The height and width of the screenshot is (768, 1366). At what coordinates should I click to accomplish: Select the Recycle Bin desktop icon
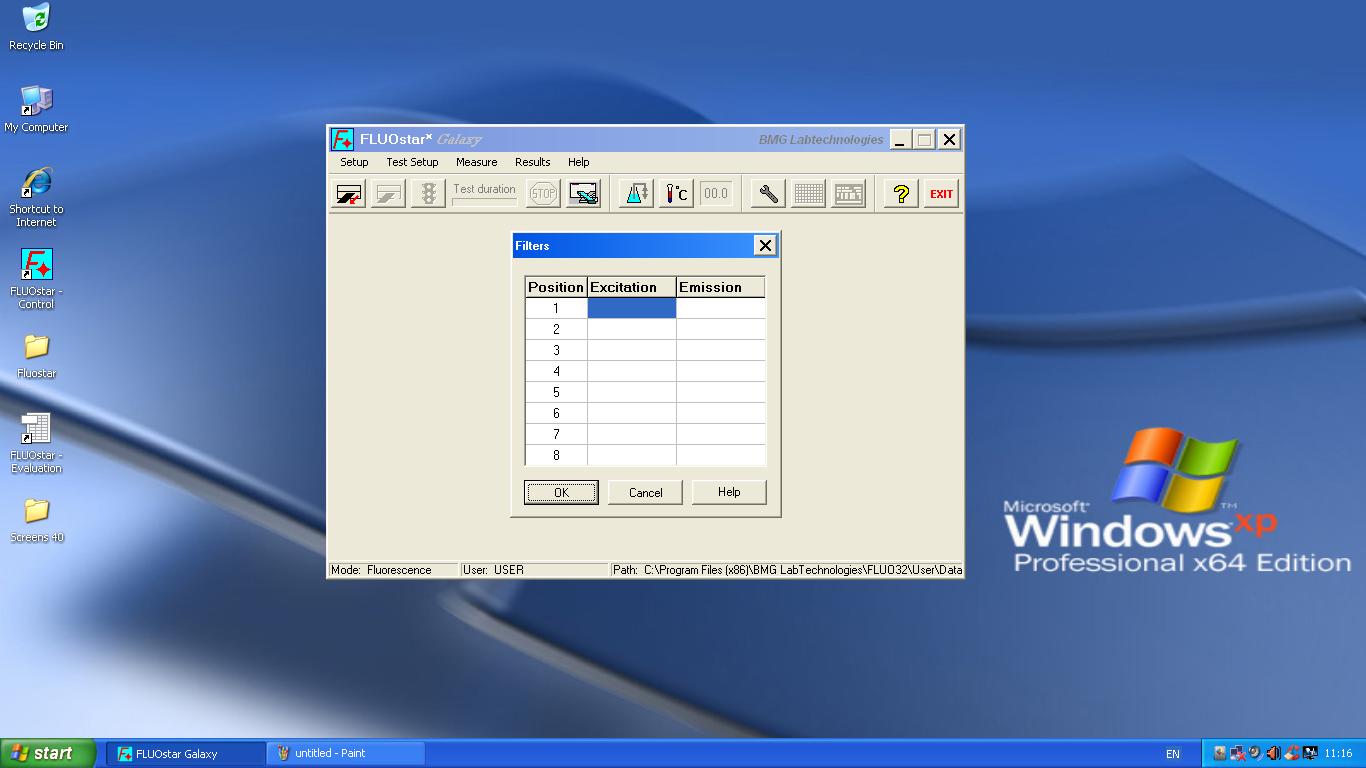[x=36, y=27]
